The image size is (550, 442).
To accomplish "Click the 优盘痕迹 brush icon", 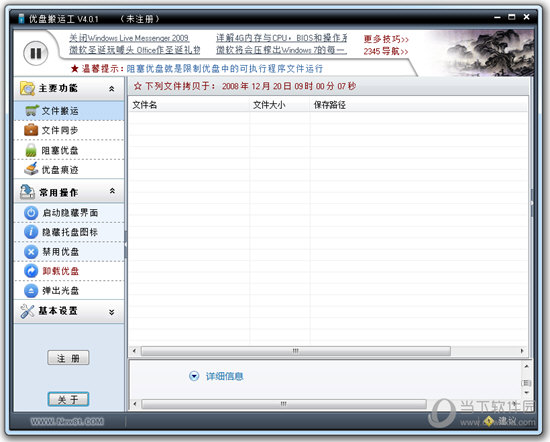I will (x=31, y=169).
